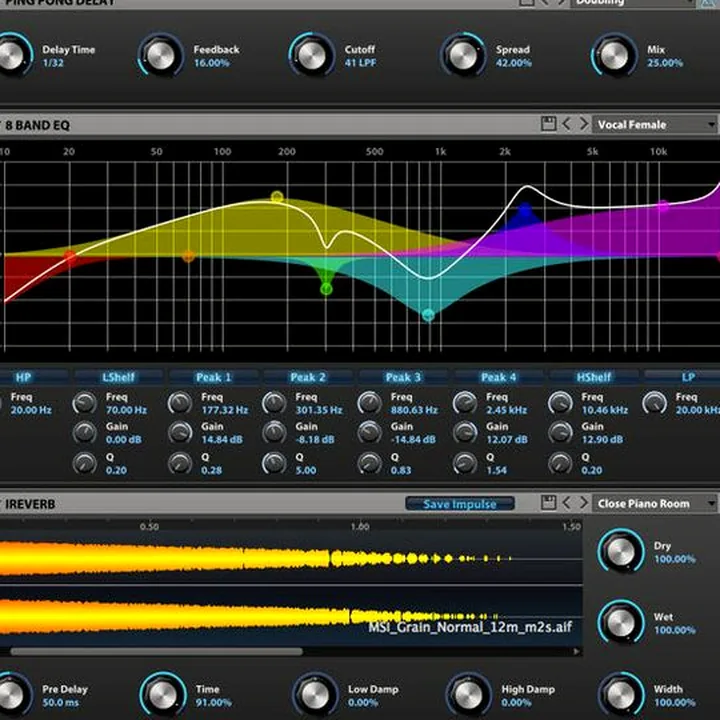
Task: Click the Peak 1 Gain knob
Action: (x=180, y=433)
